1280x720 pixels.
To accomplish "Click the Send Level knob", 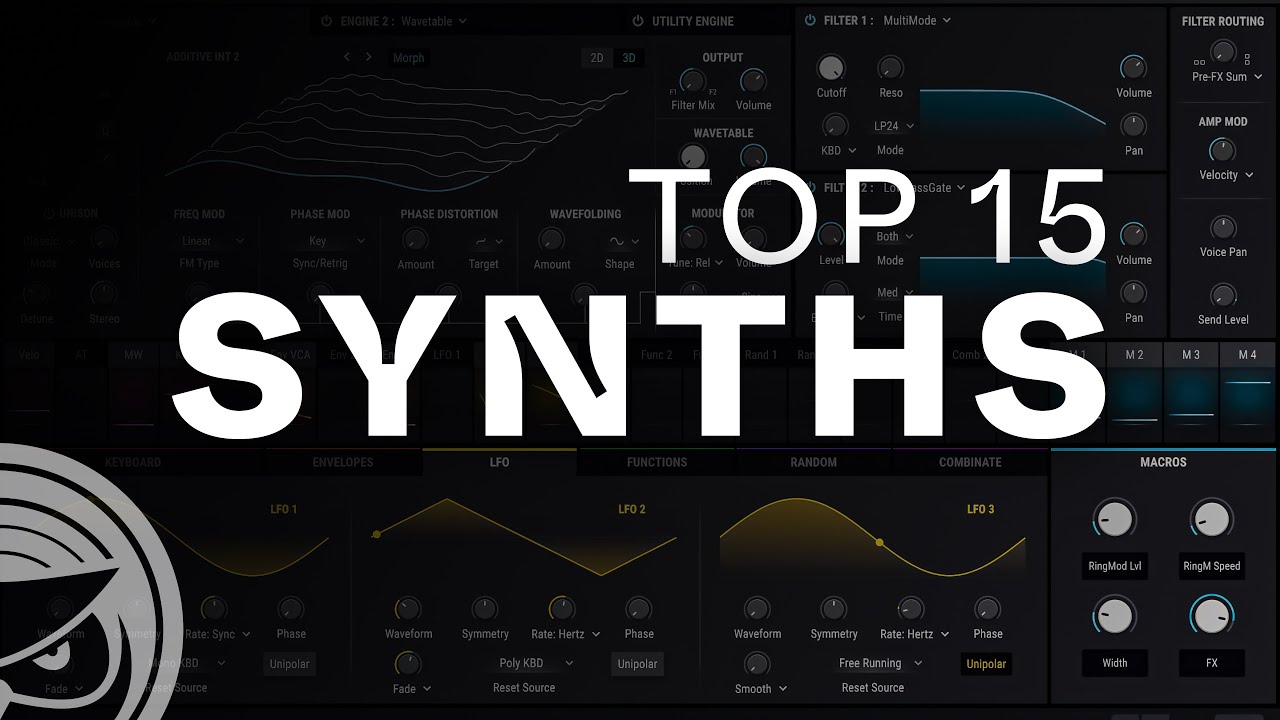I will tap(1222, 295).
